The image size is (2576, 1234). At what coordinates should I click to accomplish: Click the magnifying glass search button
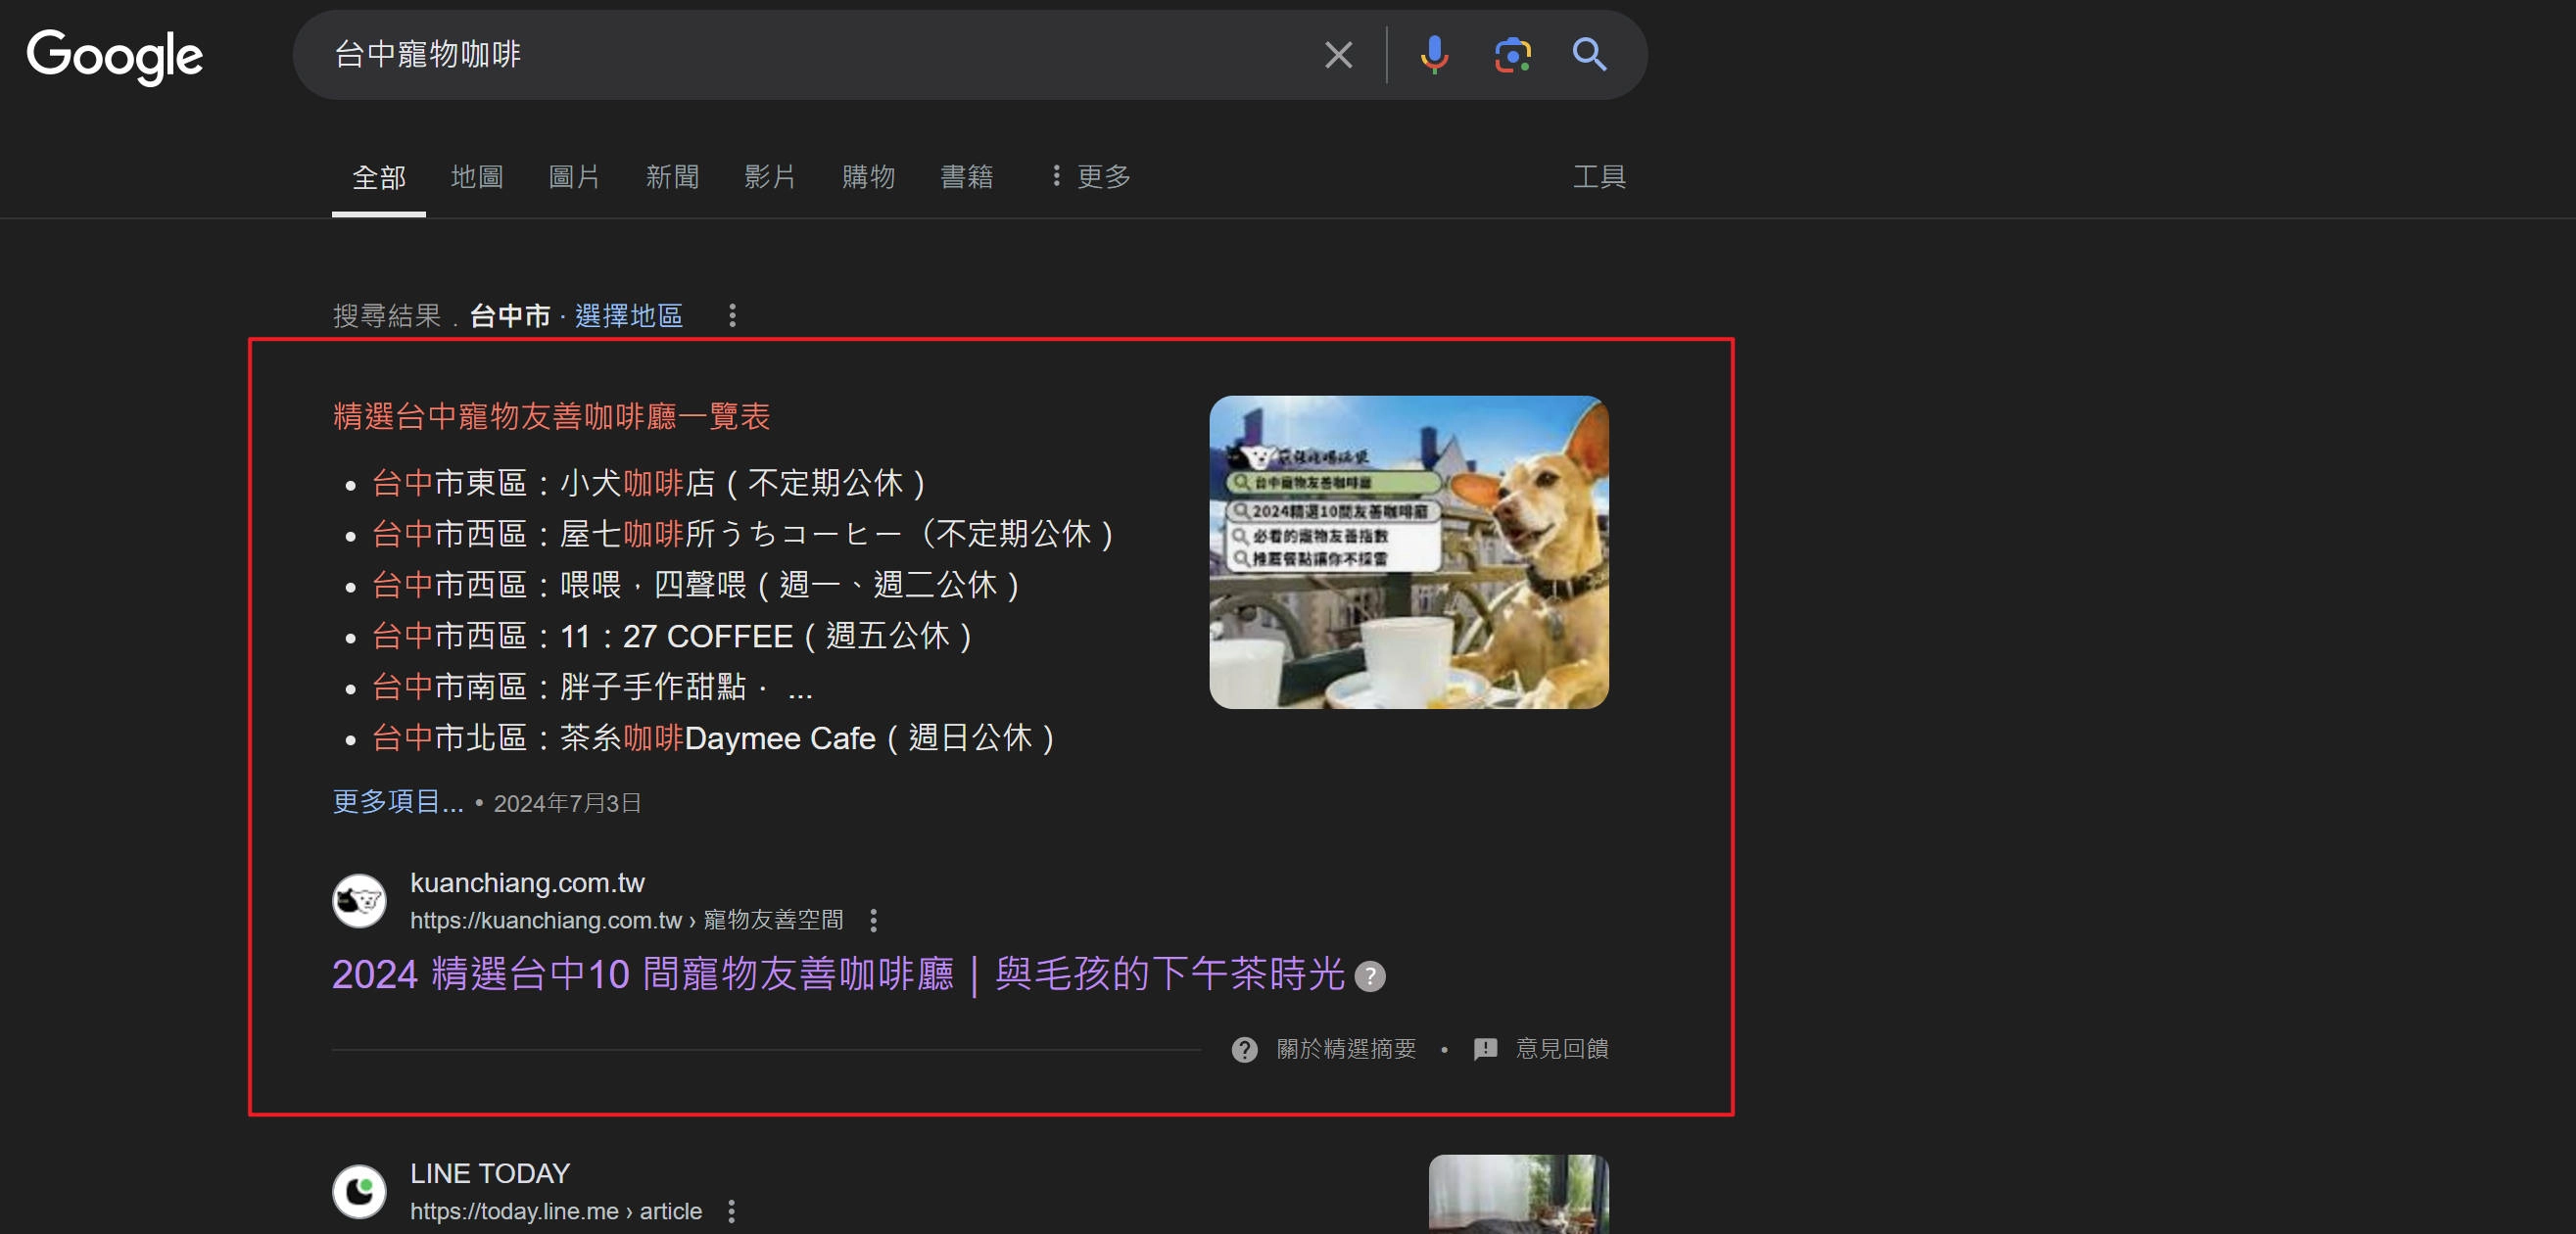[x=1589, y=55]
